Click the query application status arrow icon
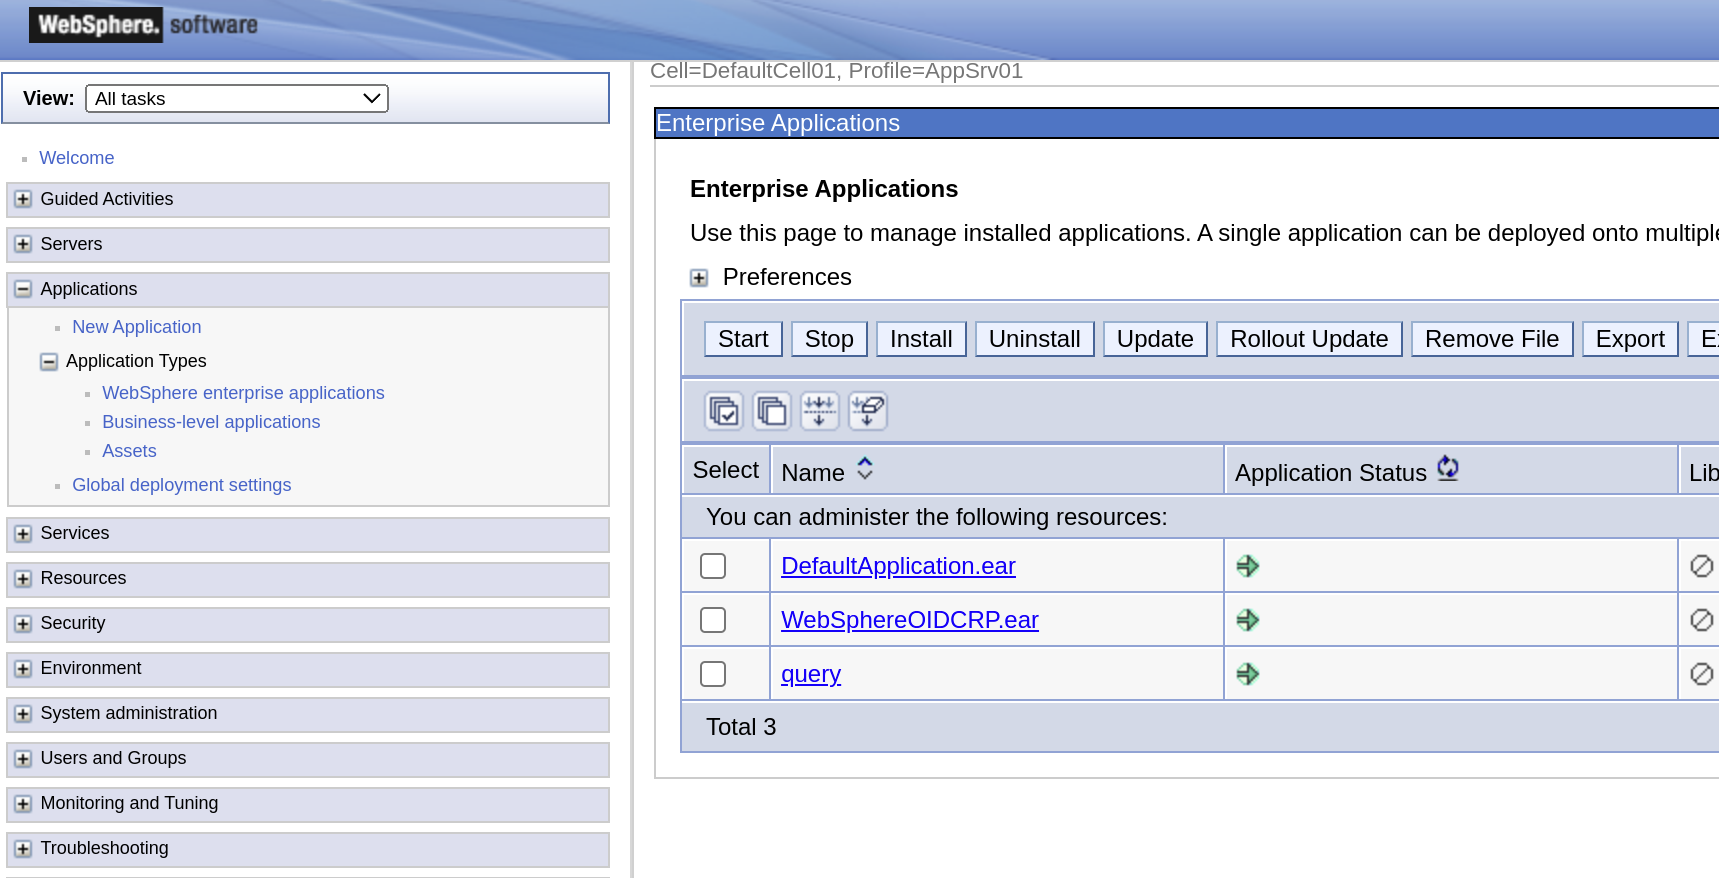Image resolution: width=1719 pixels, height=878 pixels. tap(1247, 674)
